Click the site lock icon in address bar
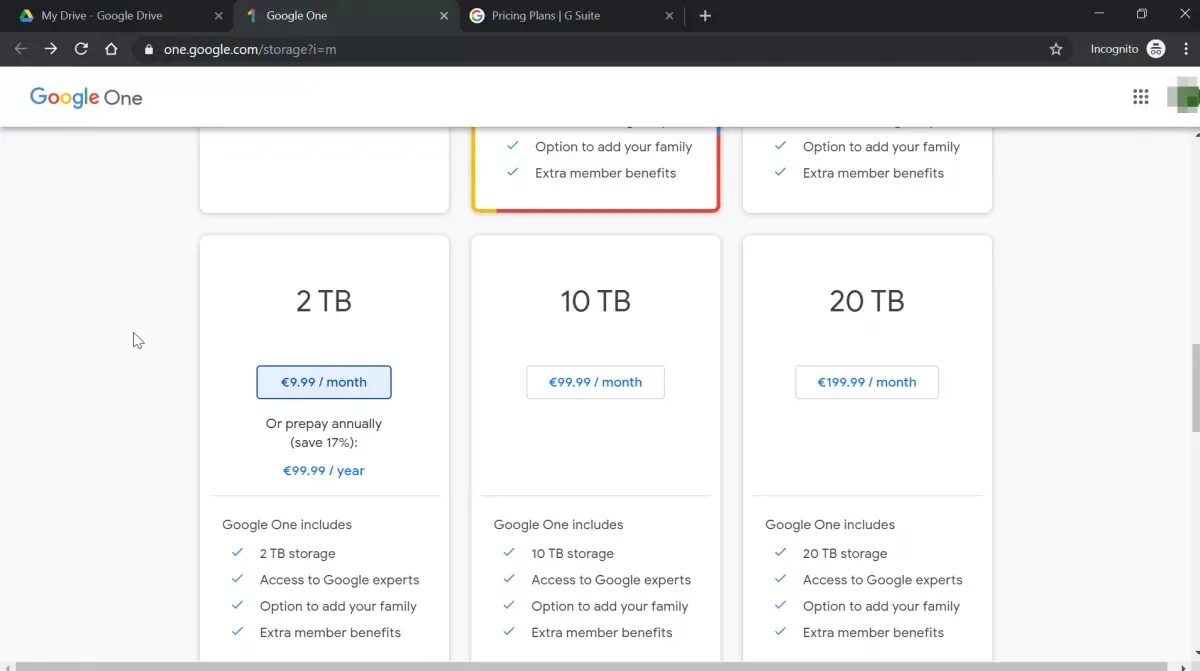1200x671 pixels. coord(149,49)
